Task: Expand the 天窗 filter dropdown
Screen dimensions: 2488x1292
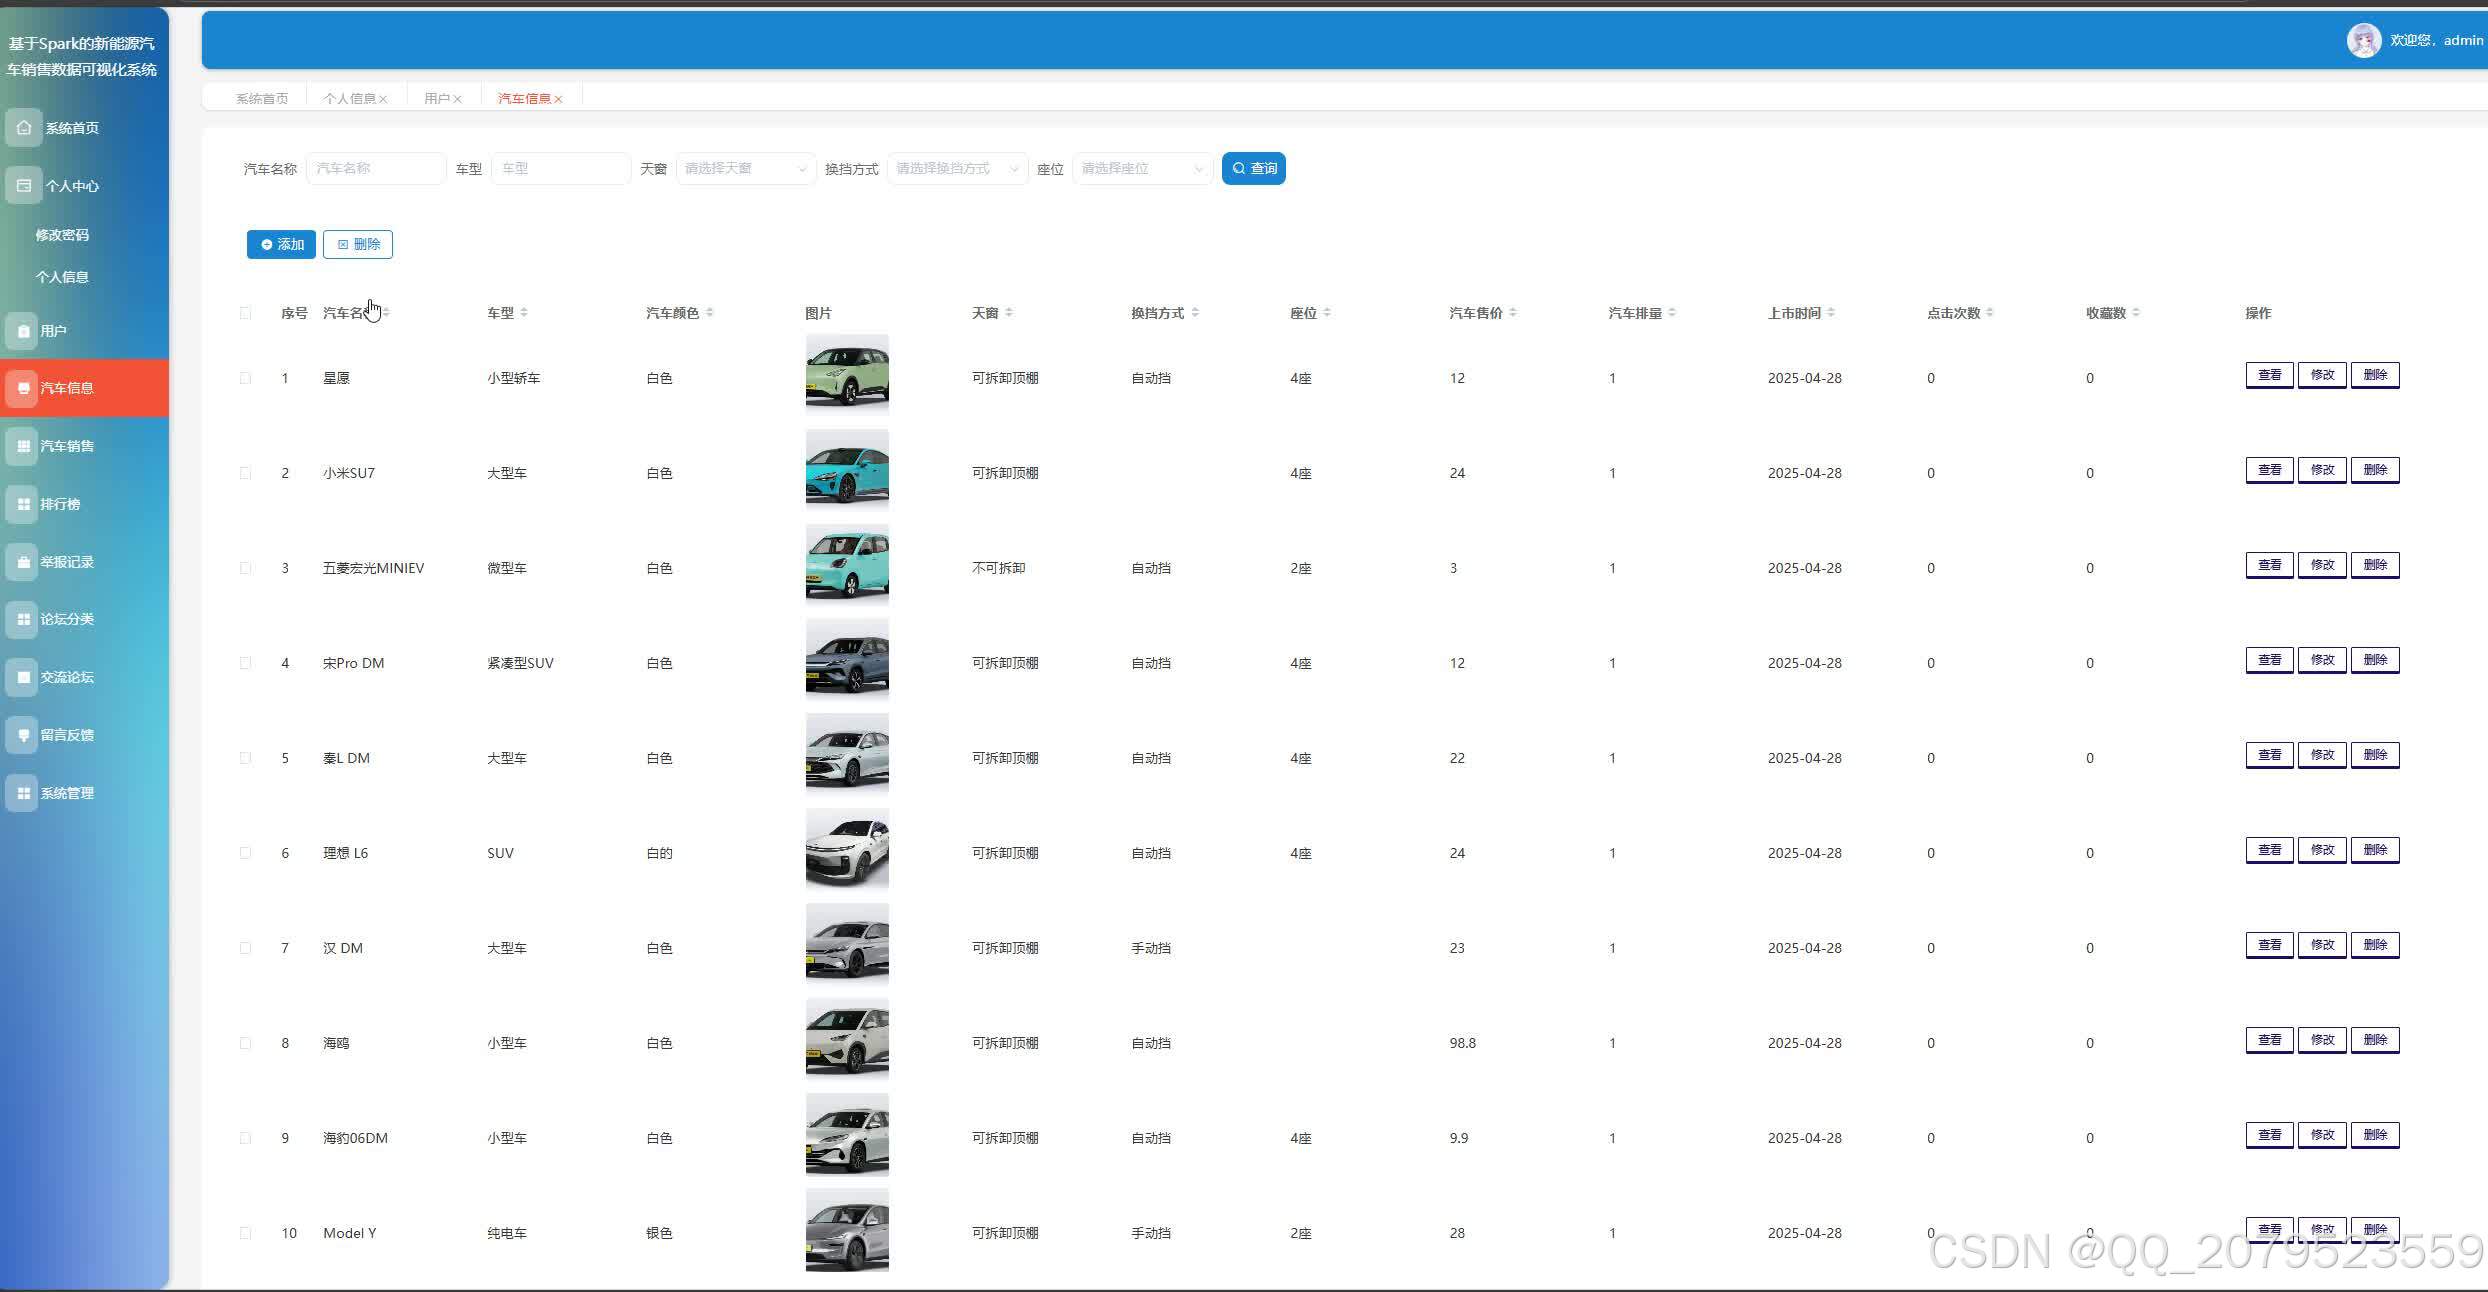Action: coord(745,169)
